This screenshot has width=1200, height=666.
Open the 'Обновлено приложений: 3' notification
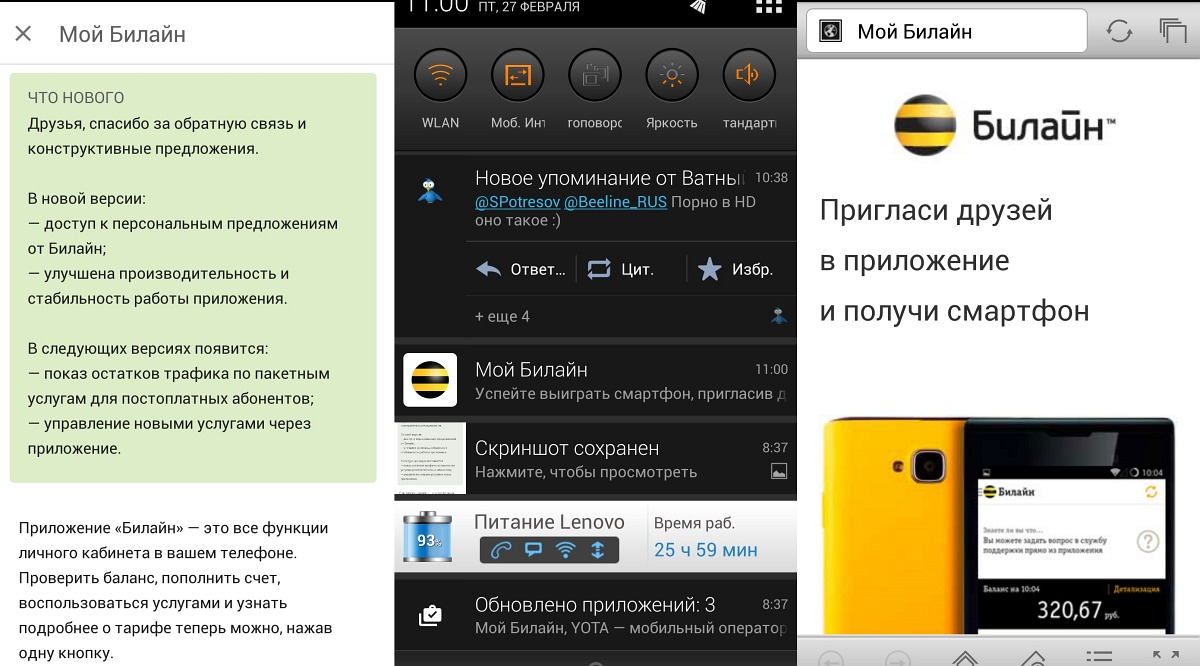596,615
